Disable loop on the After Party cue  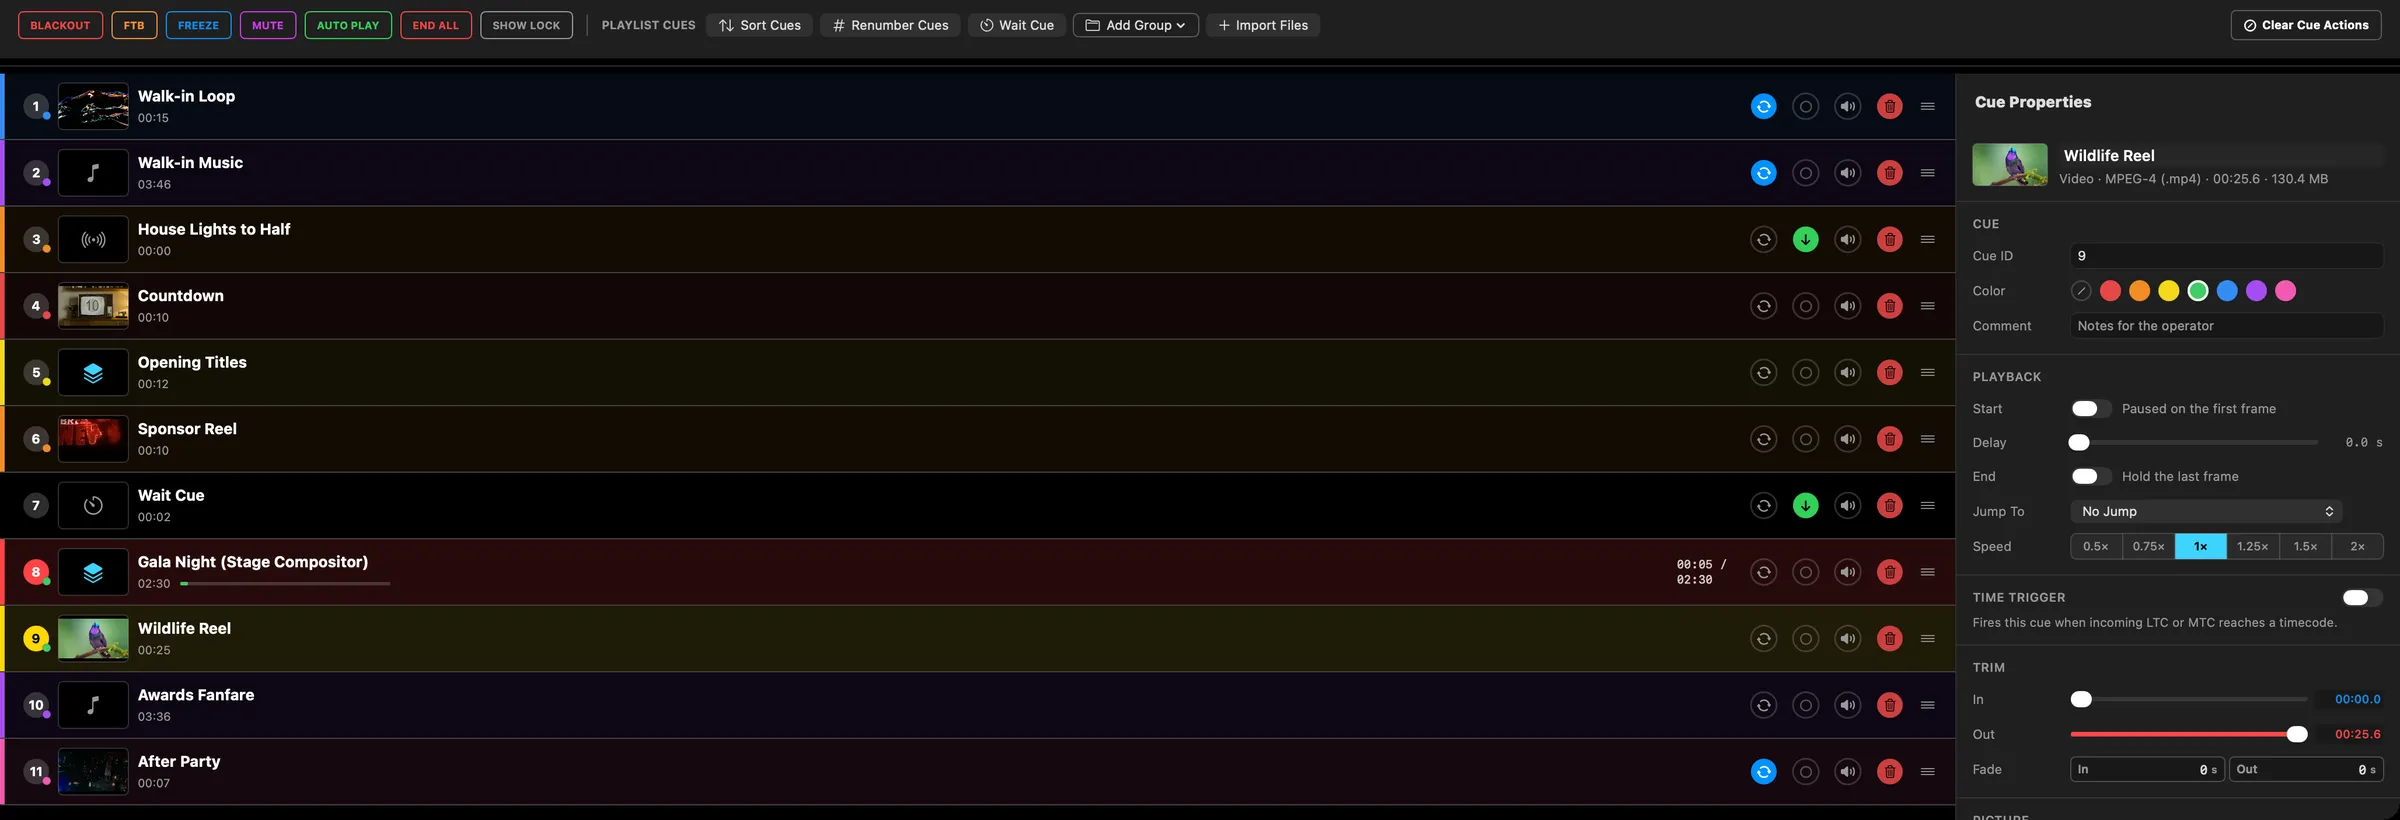1763,771
